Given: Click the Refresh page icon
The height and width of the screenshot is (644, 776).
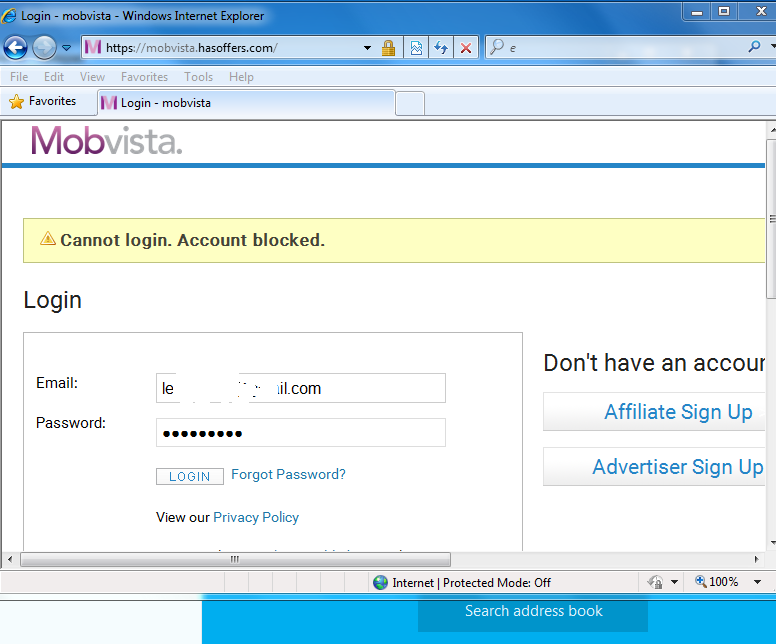Looking at the screenshot, I should 441,48.
